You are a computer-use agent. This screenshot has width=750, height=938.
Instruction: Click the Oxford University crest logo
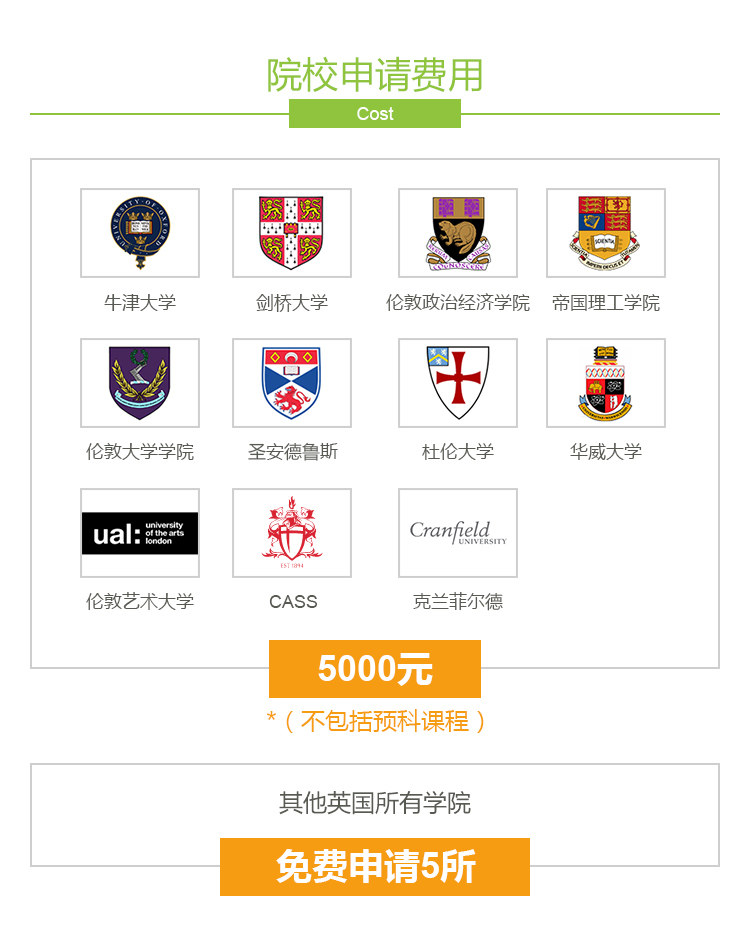pyautogui.click(x=140, y=233)
